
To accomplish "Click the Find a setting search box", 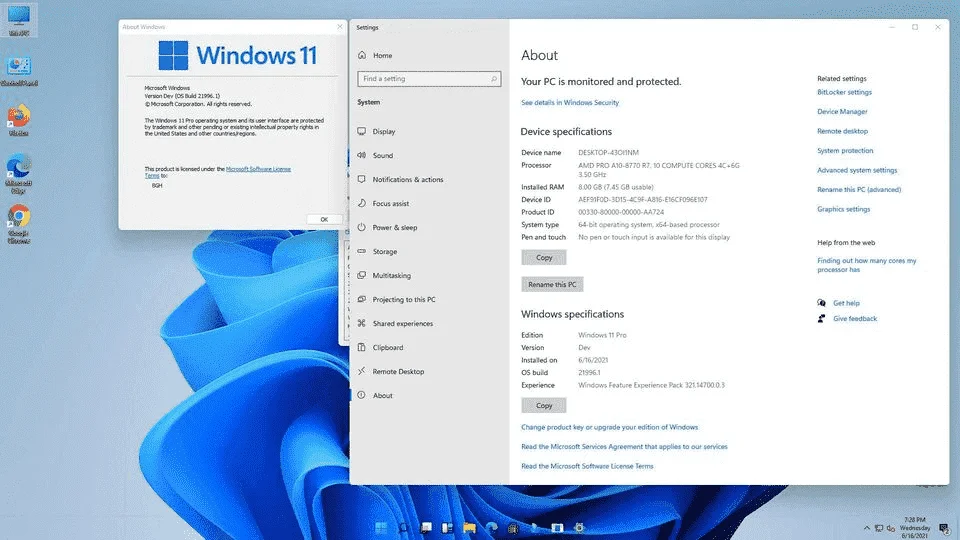I will 429,79.
